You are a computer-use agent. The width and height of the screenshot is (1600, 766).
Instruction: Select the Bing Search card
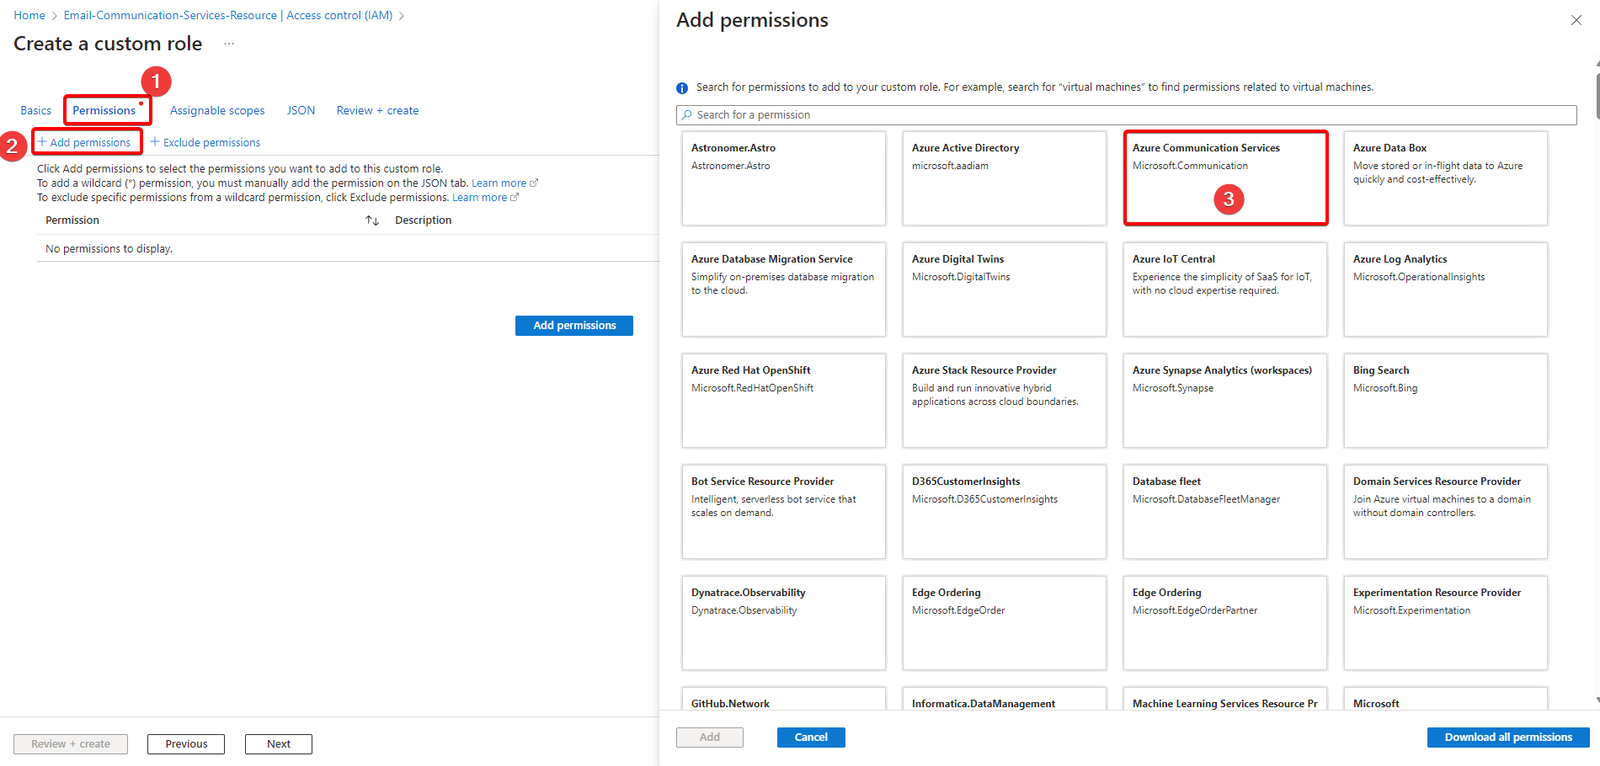pyautogui.click(x=1446, y=400)
